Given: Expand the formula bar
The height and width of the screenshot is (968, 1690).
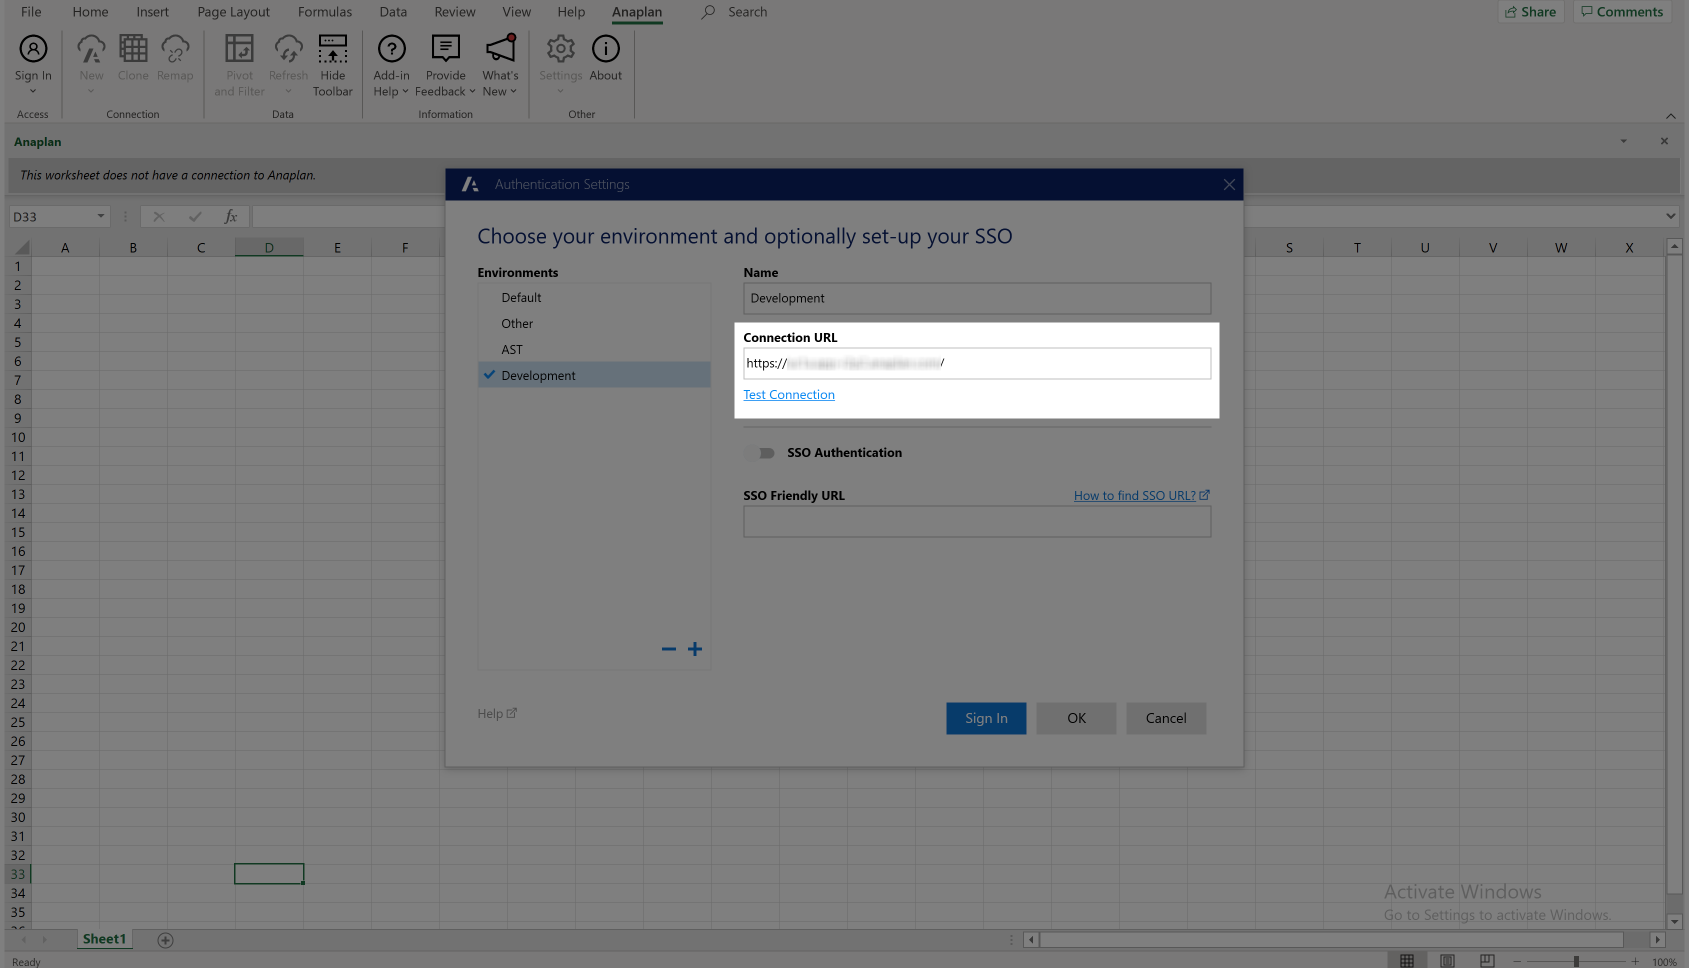Looking at the screenshot, I should [x=1671, y=216].
